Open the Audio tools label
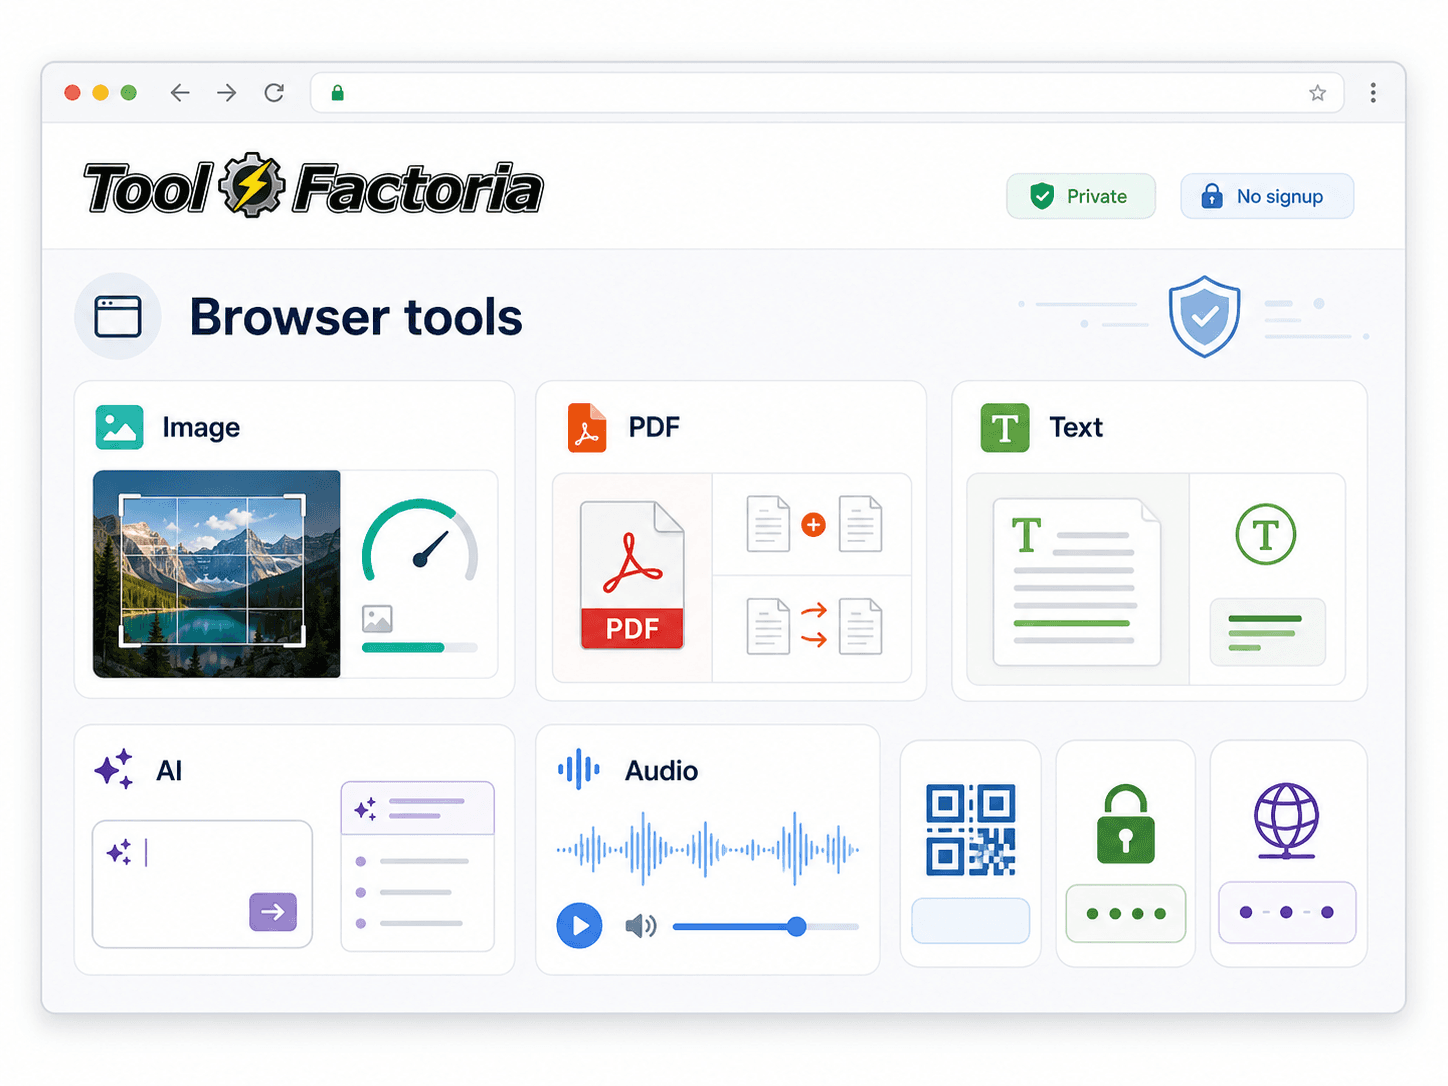 coord(662,770)
